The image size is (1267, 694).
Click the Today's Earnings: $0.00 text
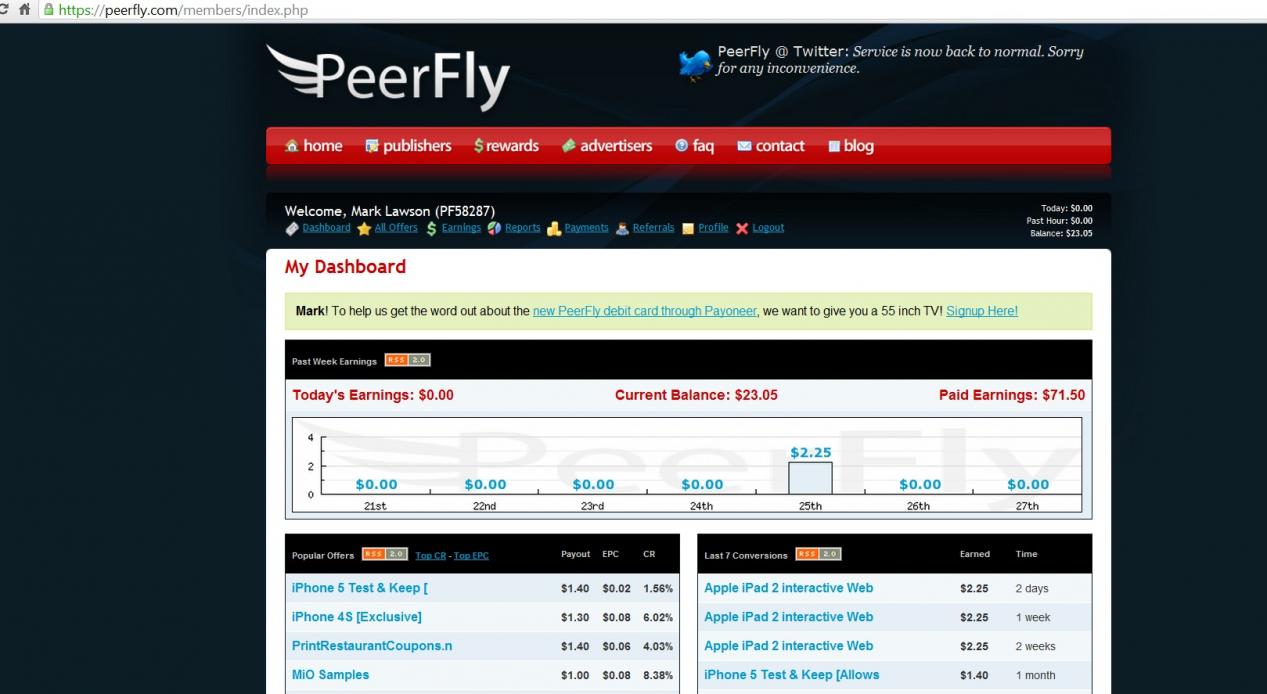point(373,395)
